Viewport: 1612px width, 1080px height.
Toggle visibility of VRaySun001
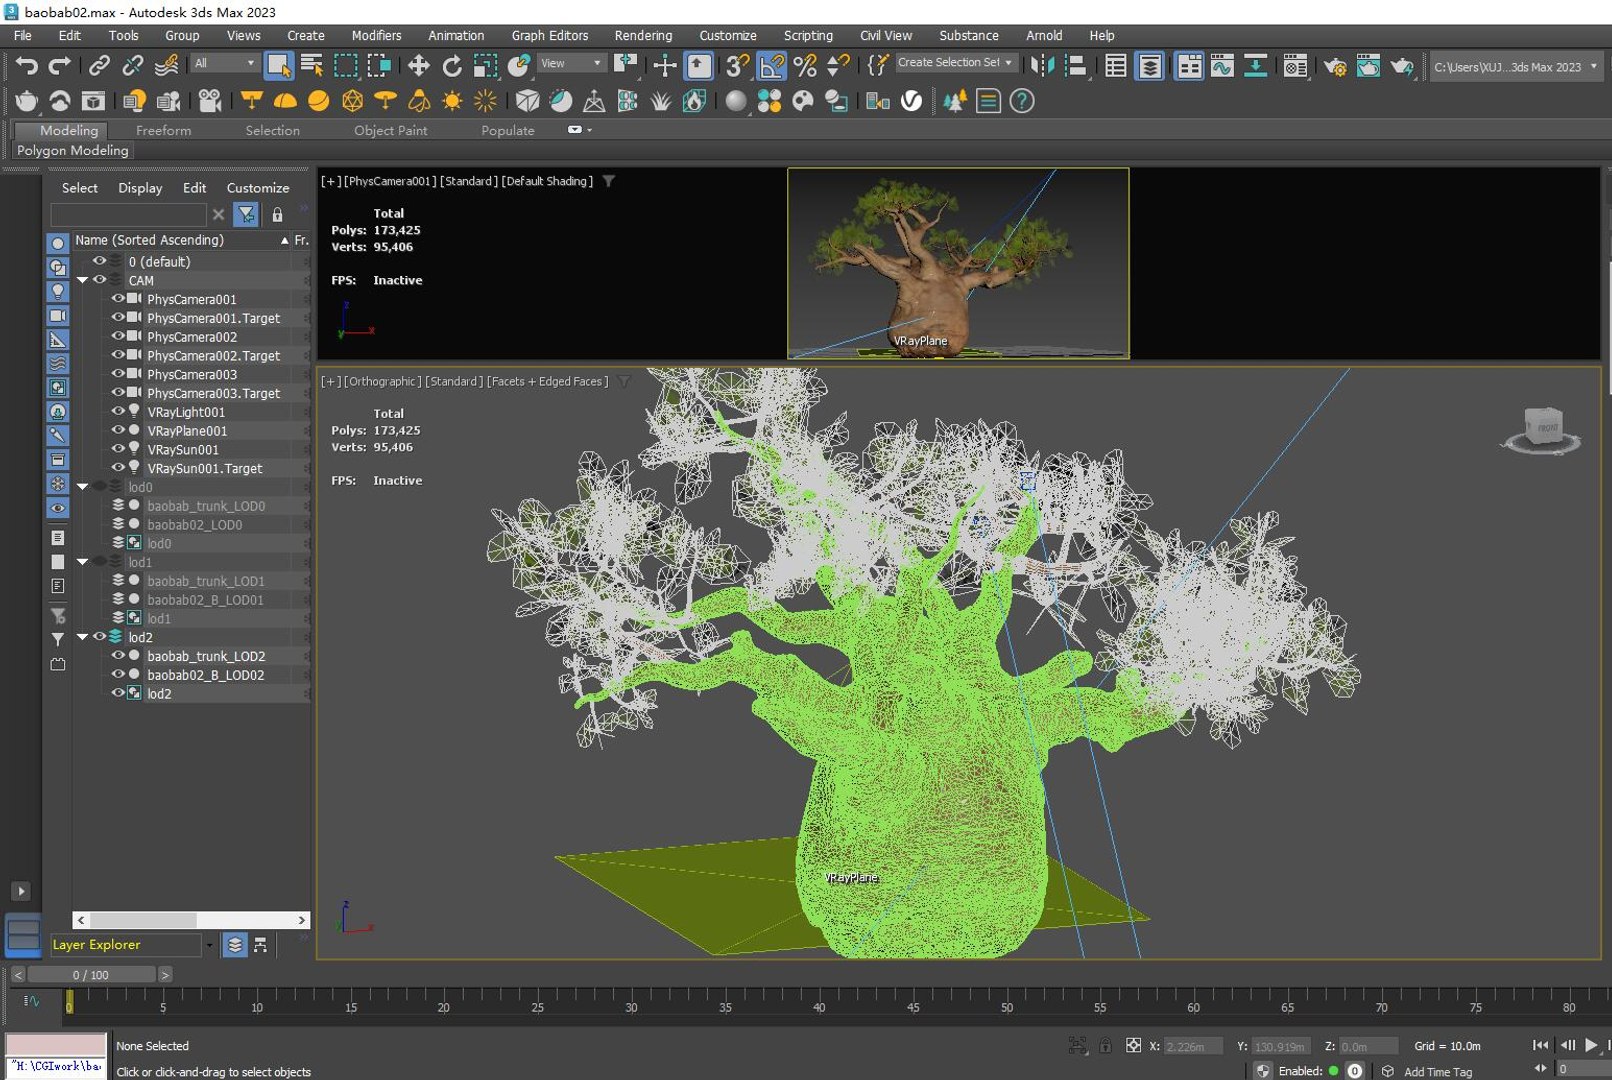click(117, 449)
